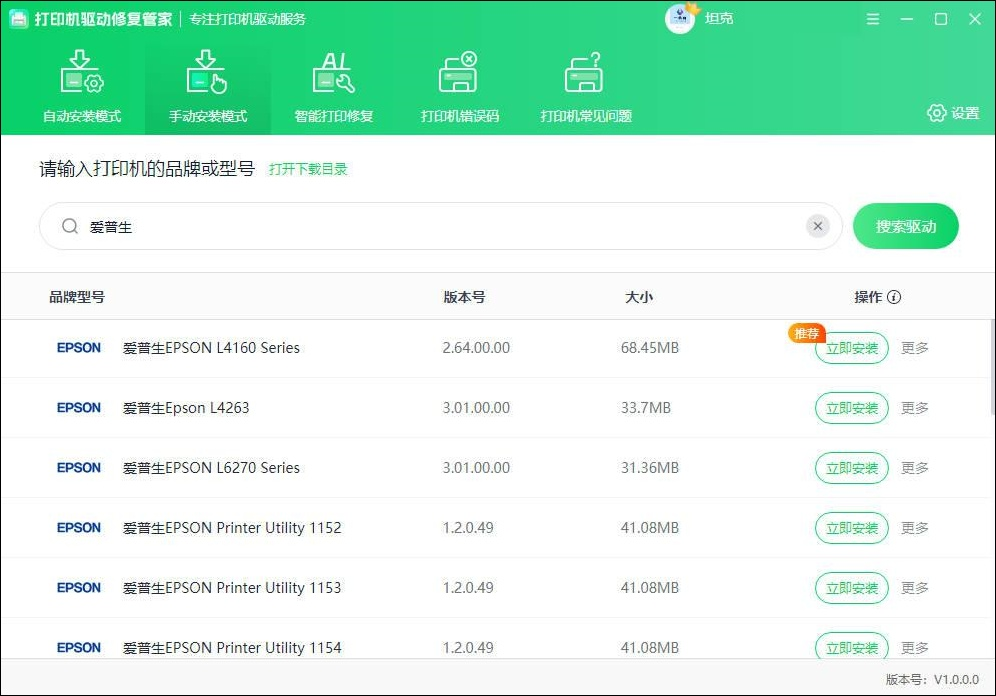996x696 pixels.
Task: Click EPSON logo in L4263 row
Action: point(79,407)
